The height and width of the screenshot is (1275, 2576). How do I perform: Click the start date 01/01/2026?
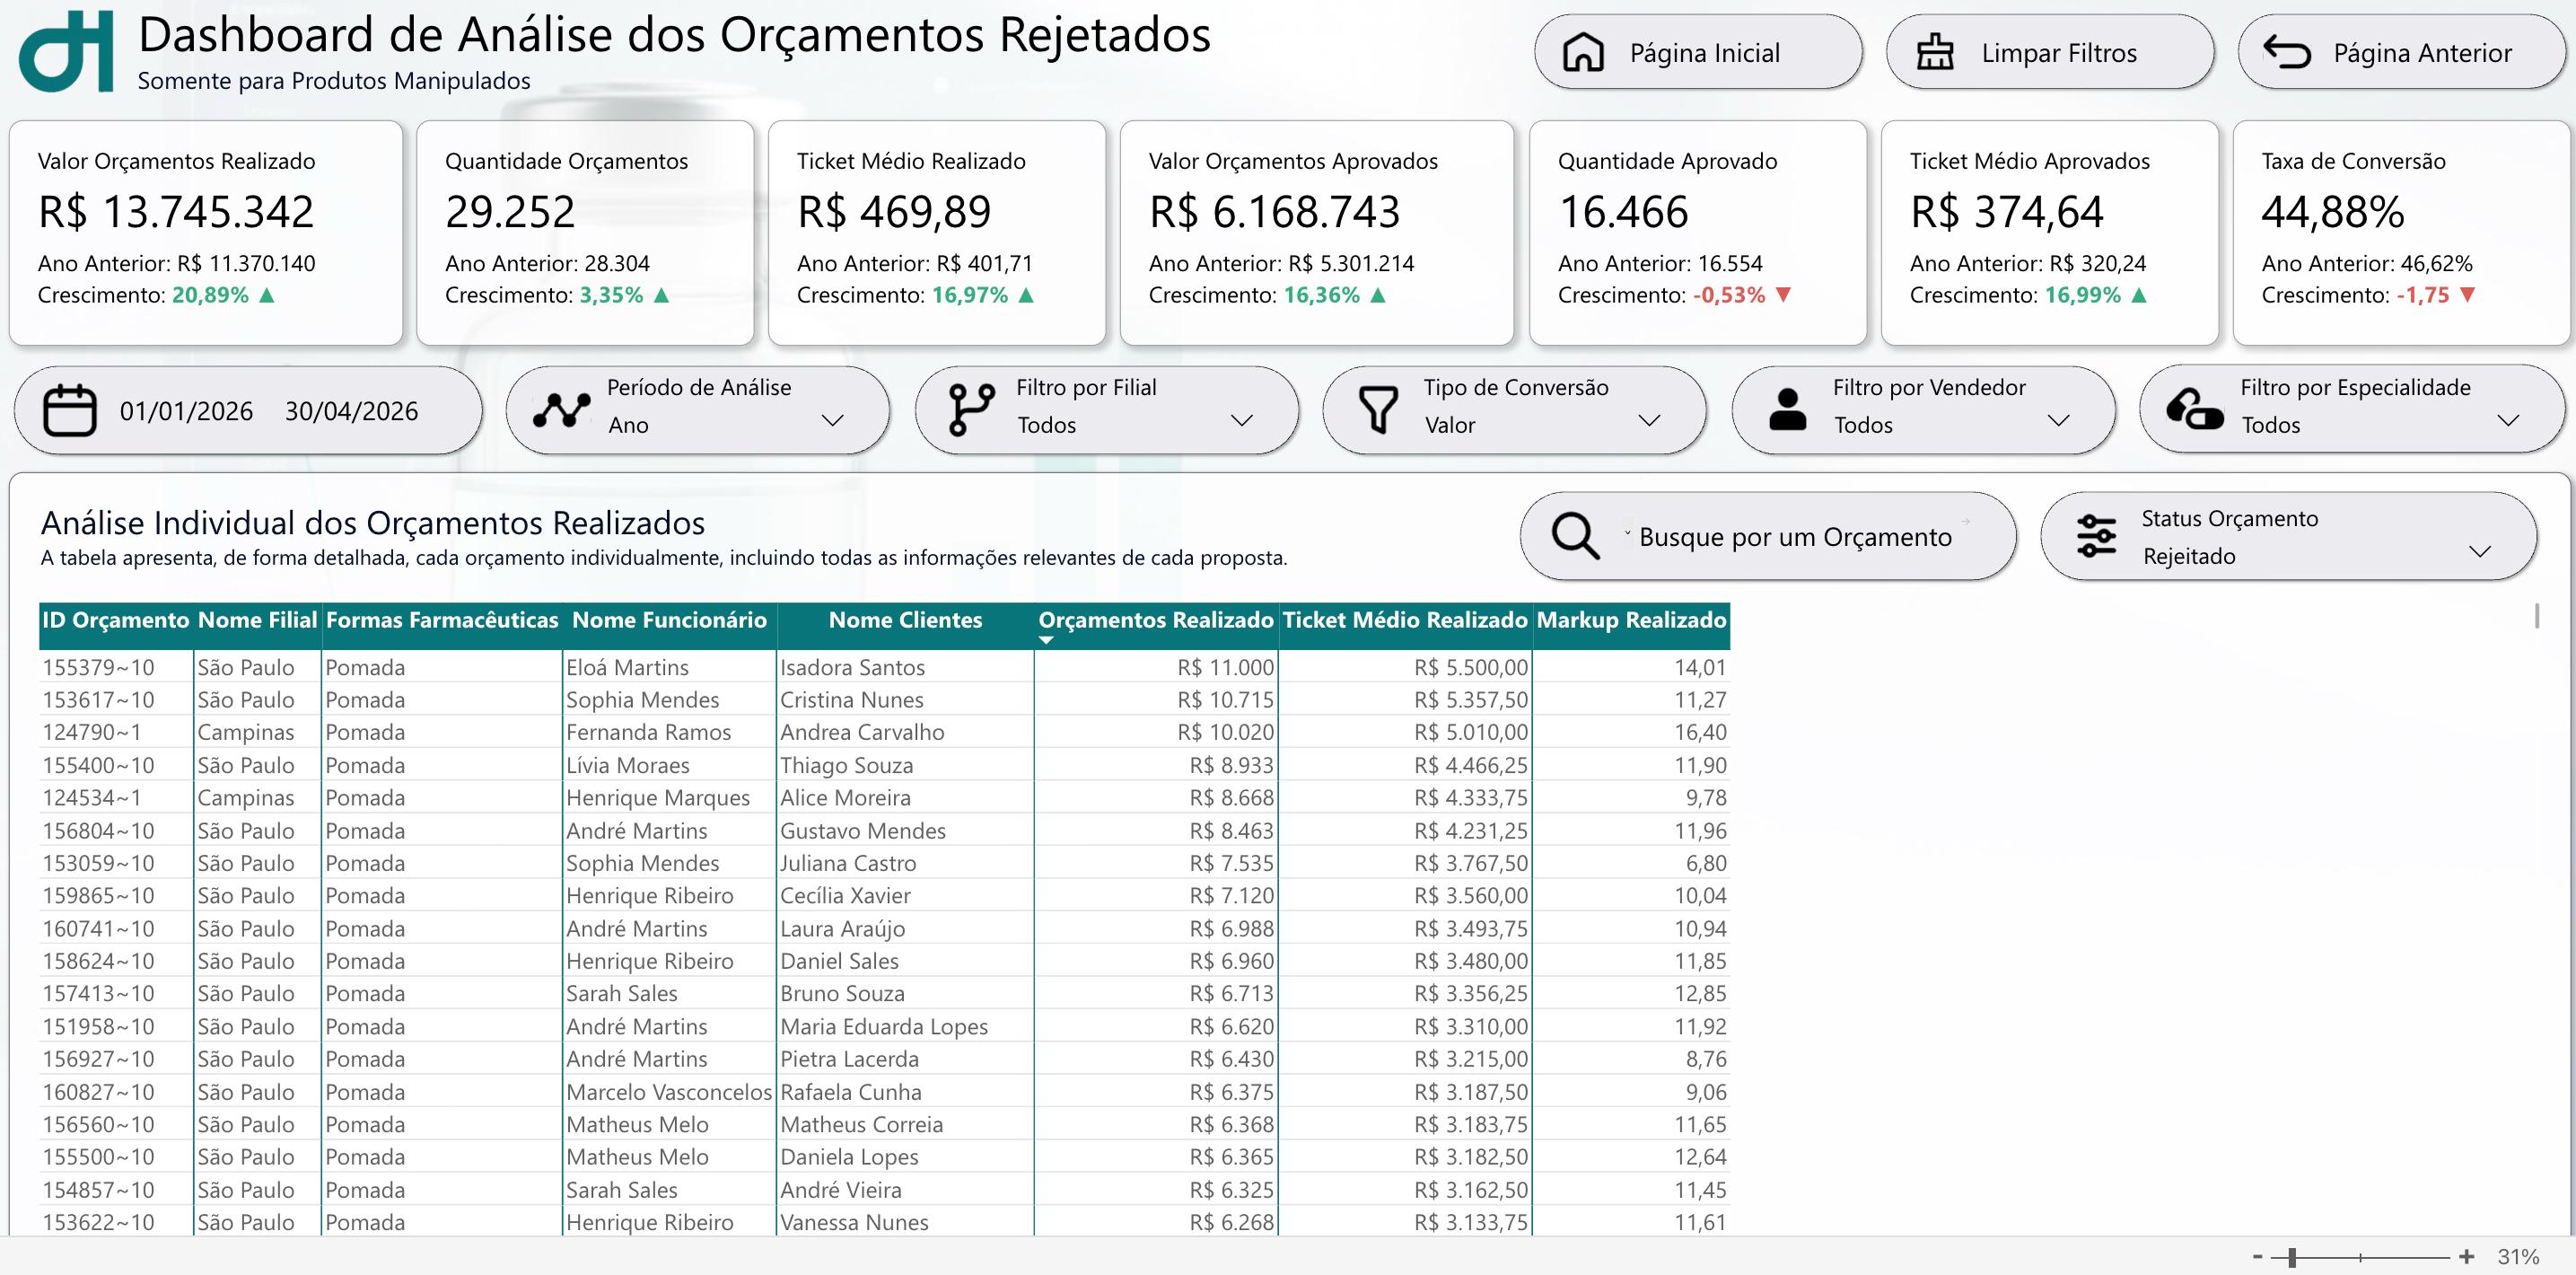pyautogui.click(x=186, y=411)
